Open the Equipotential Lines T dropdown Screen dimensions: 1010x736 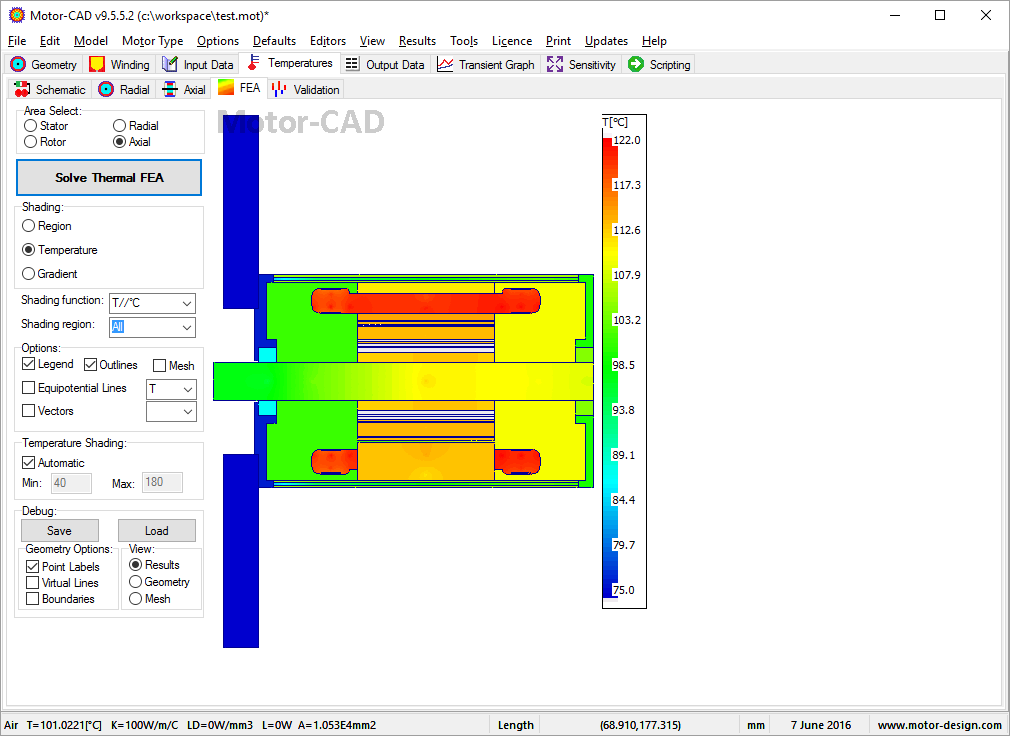[171, 389]
